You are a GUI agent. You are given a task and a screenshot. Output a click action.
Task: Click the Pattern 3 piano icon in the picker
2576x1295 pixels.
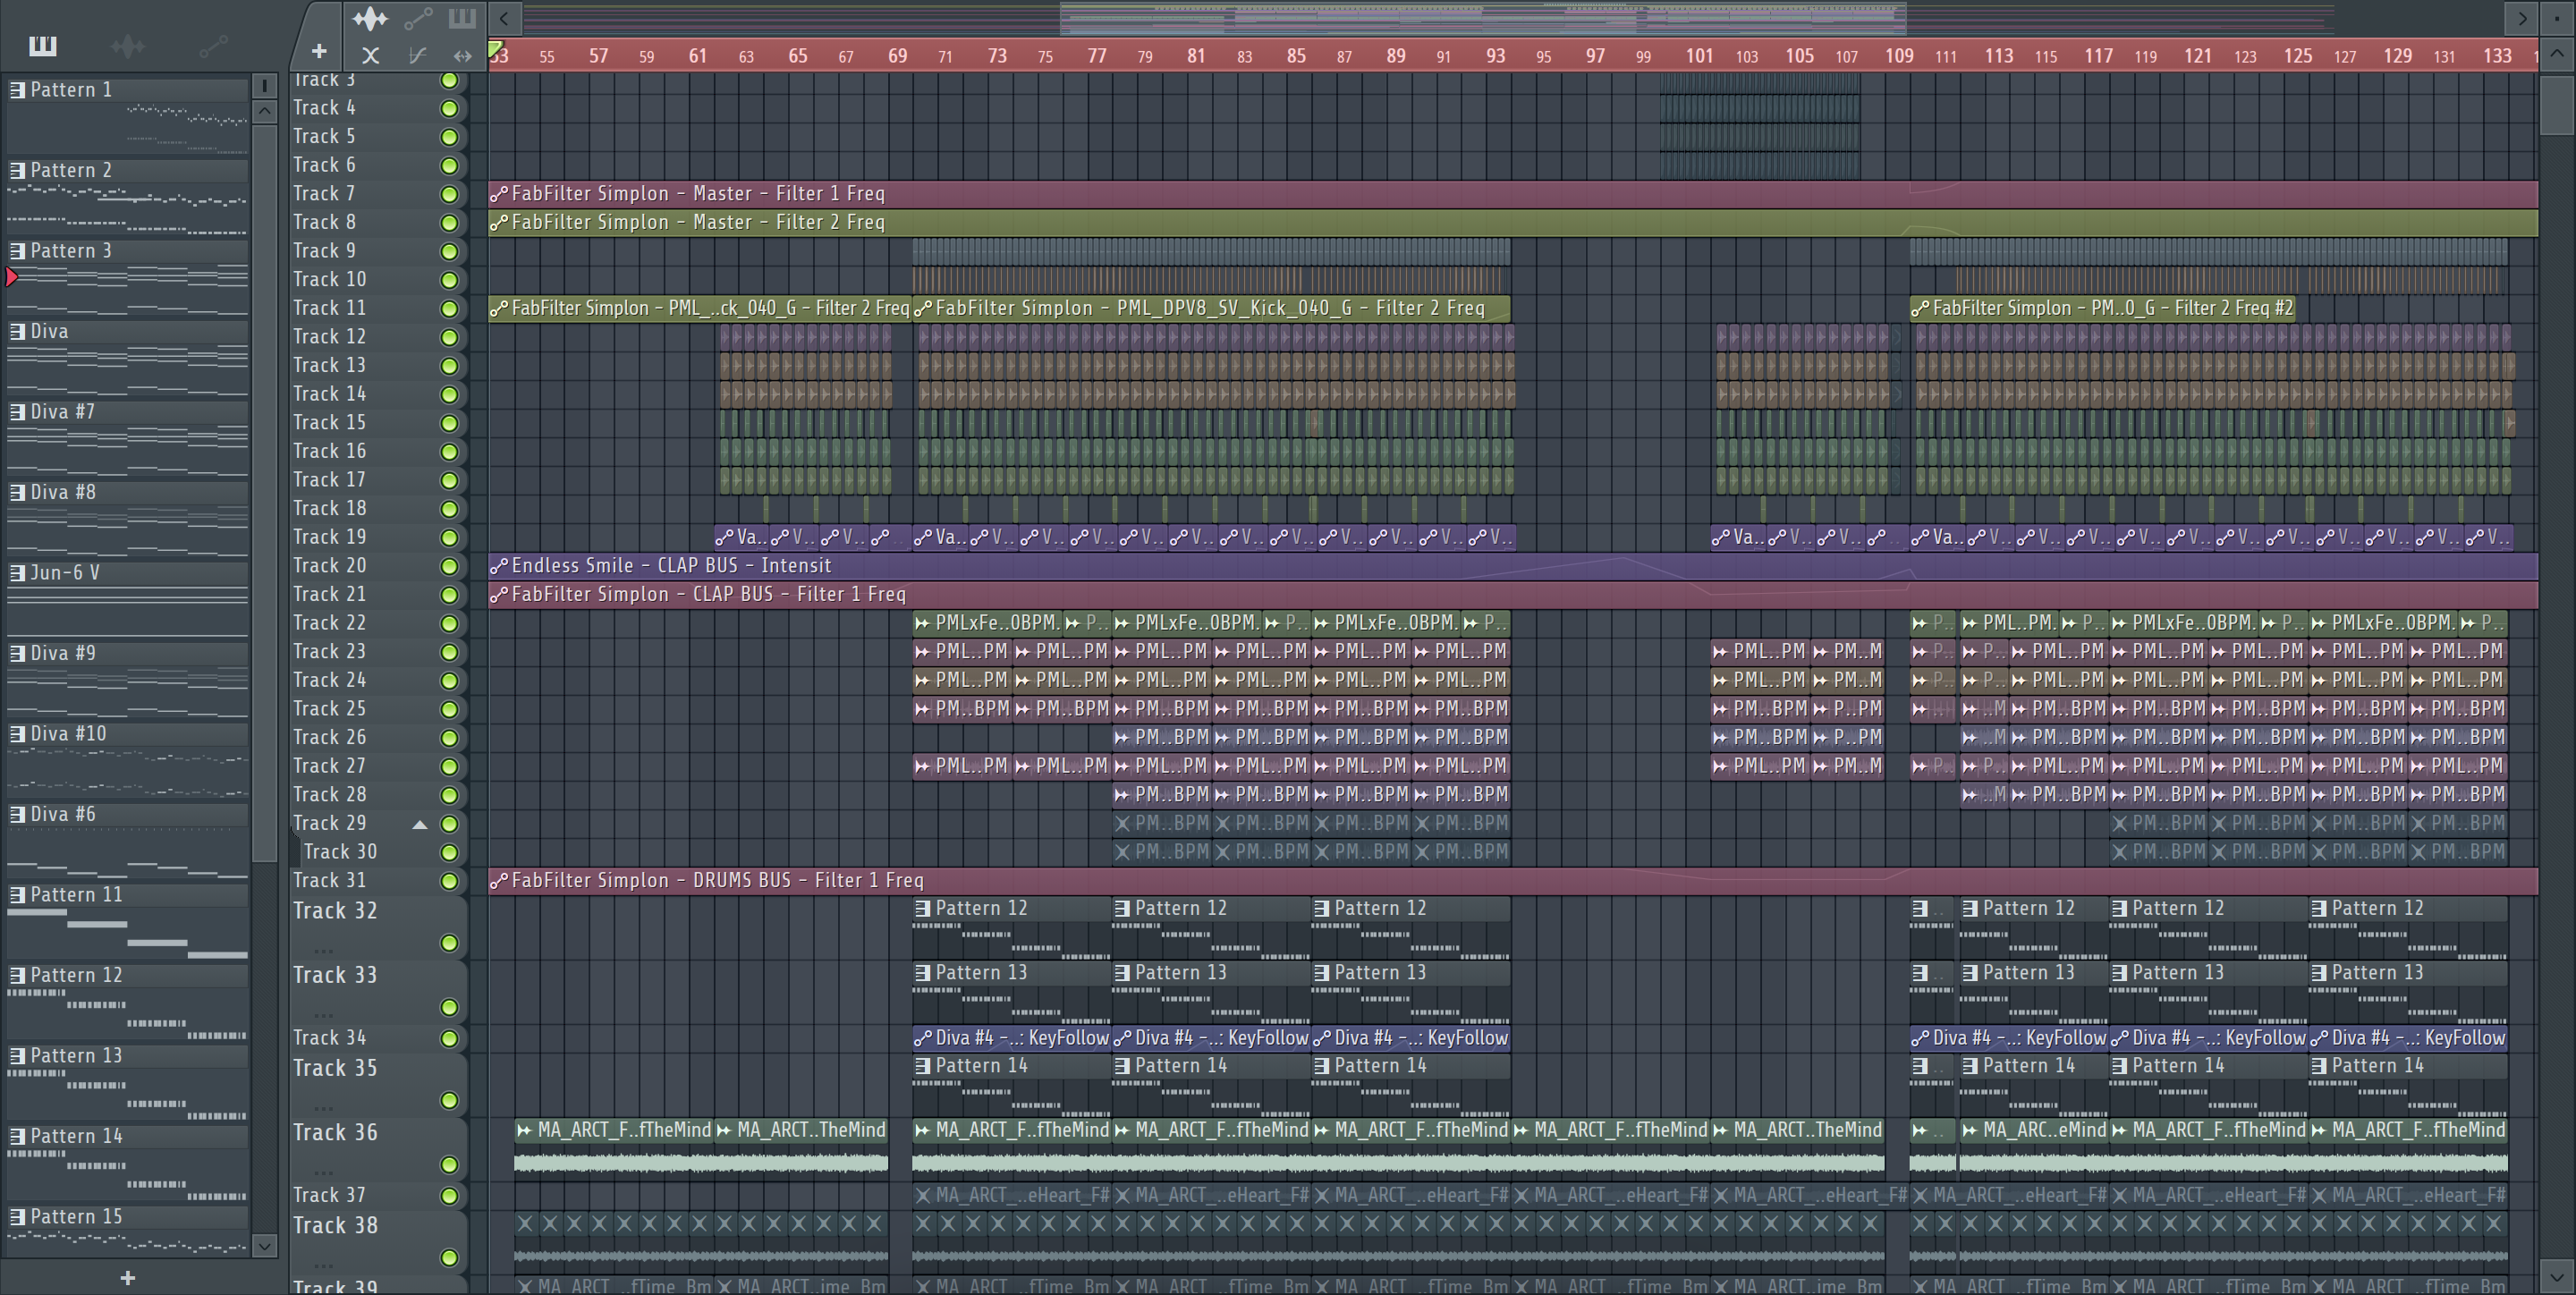click(17, 251)
